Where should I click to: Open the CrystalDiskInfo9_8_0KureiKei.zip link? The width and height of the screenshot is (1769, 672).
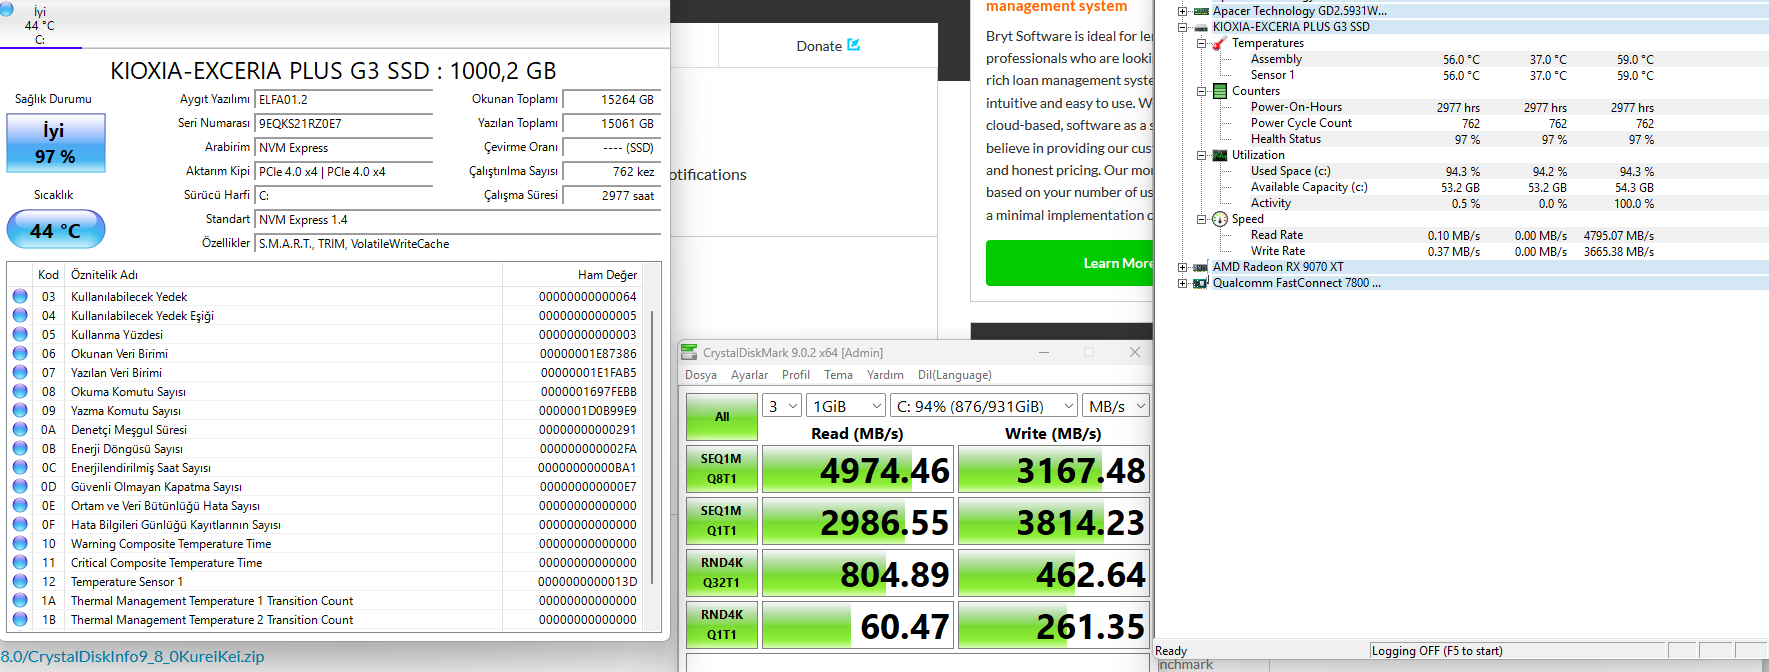click(x=132, y=657)
